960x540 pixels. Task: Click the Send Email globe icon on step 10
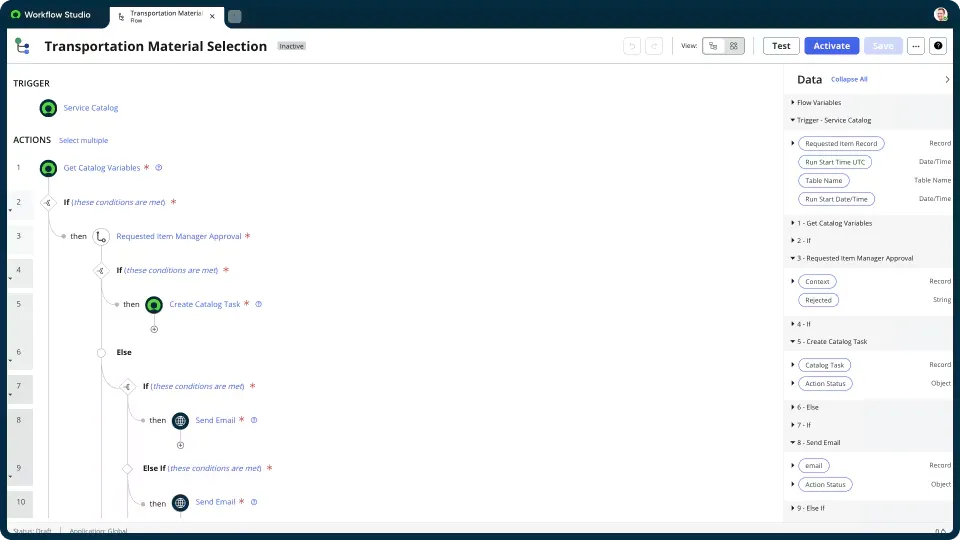coord(180,503)
